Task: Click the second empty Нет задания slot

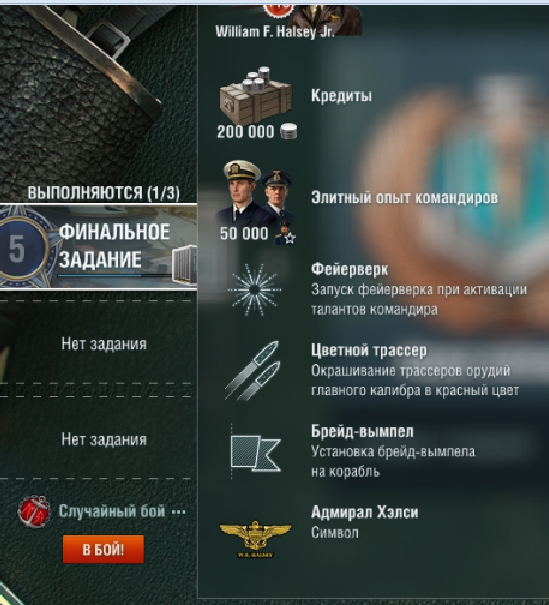Action: [x=104, y=439]
